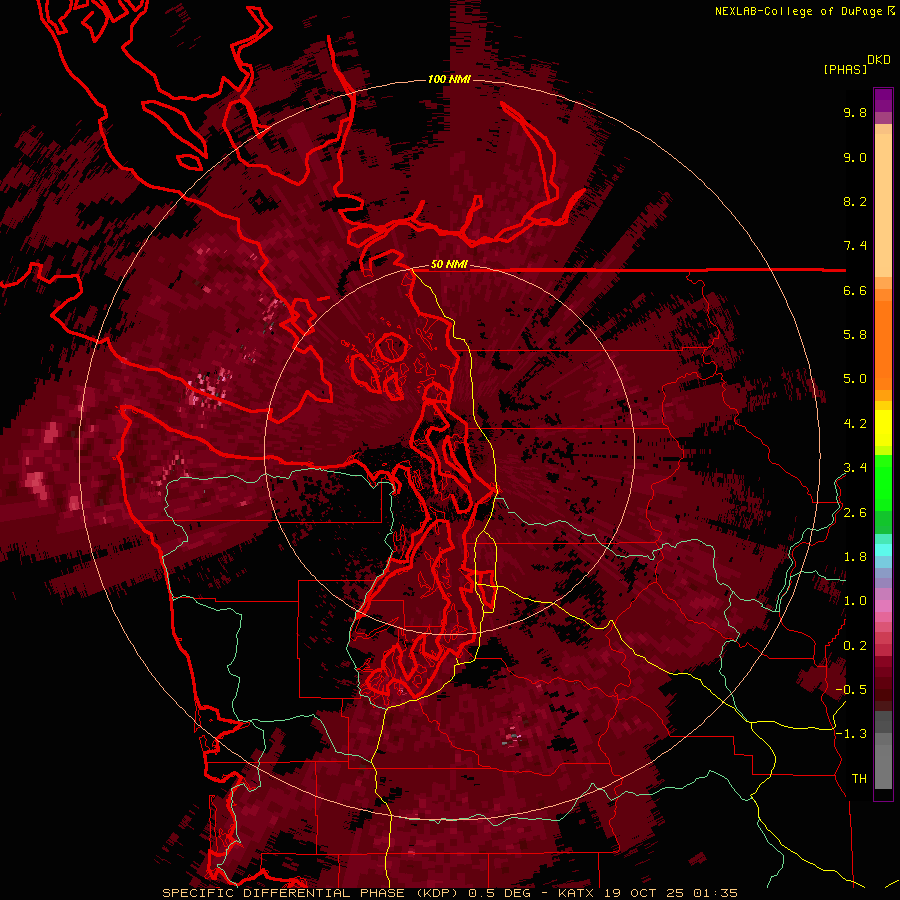Image resolution: width=900 pixels, height=900 pixels.
Task: Select the -0.5 value on the color scale
Action: (851, 690)
